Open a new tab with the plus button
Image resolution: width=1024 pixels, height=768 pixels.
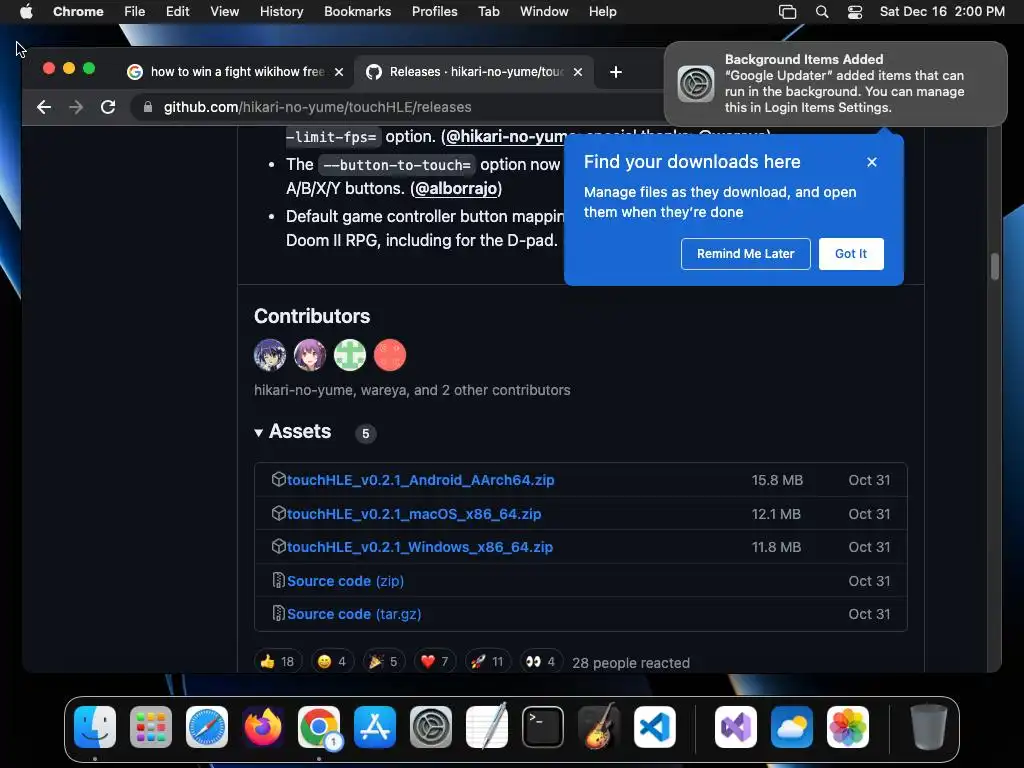[x=616, y=72]
